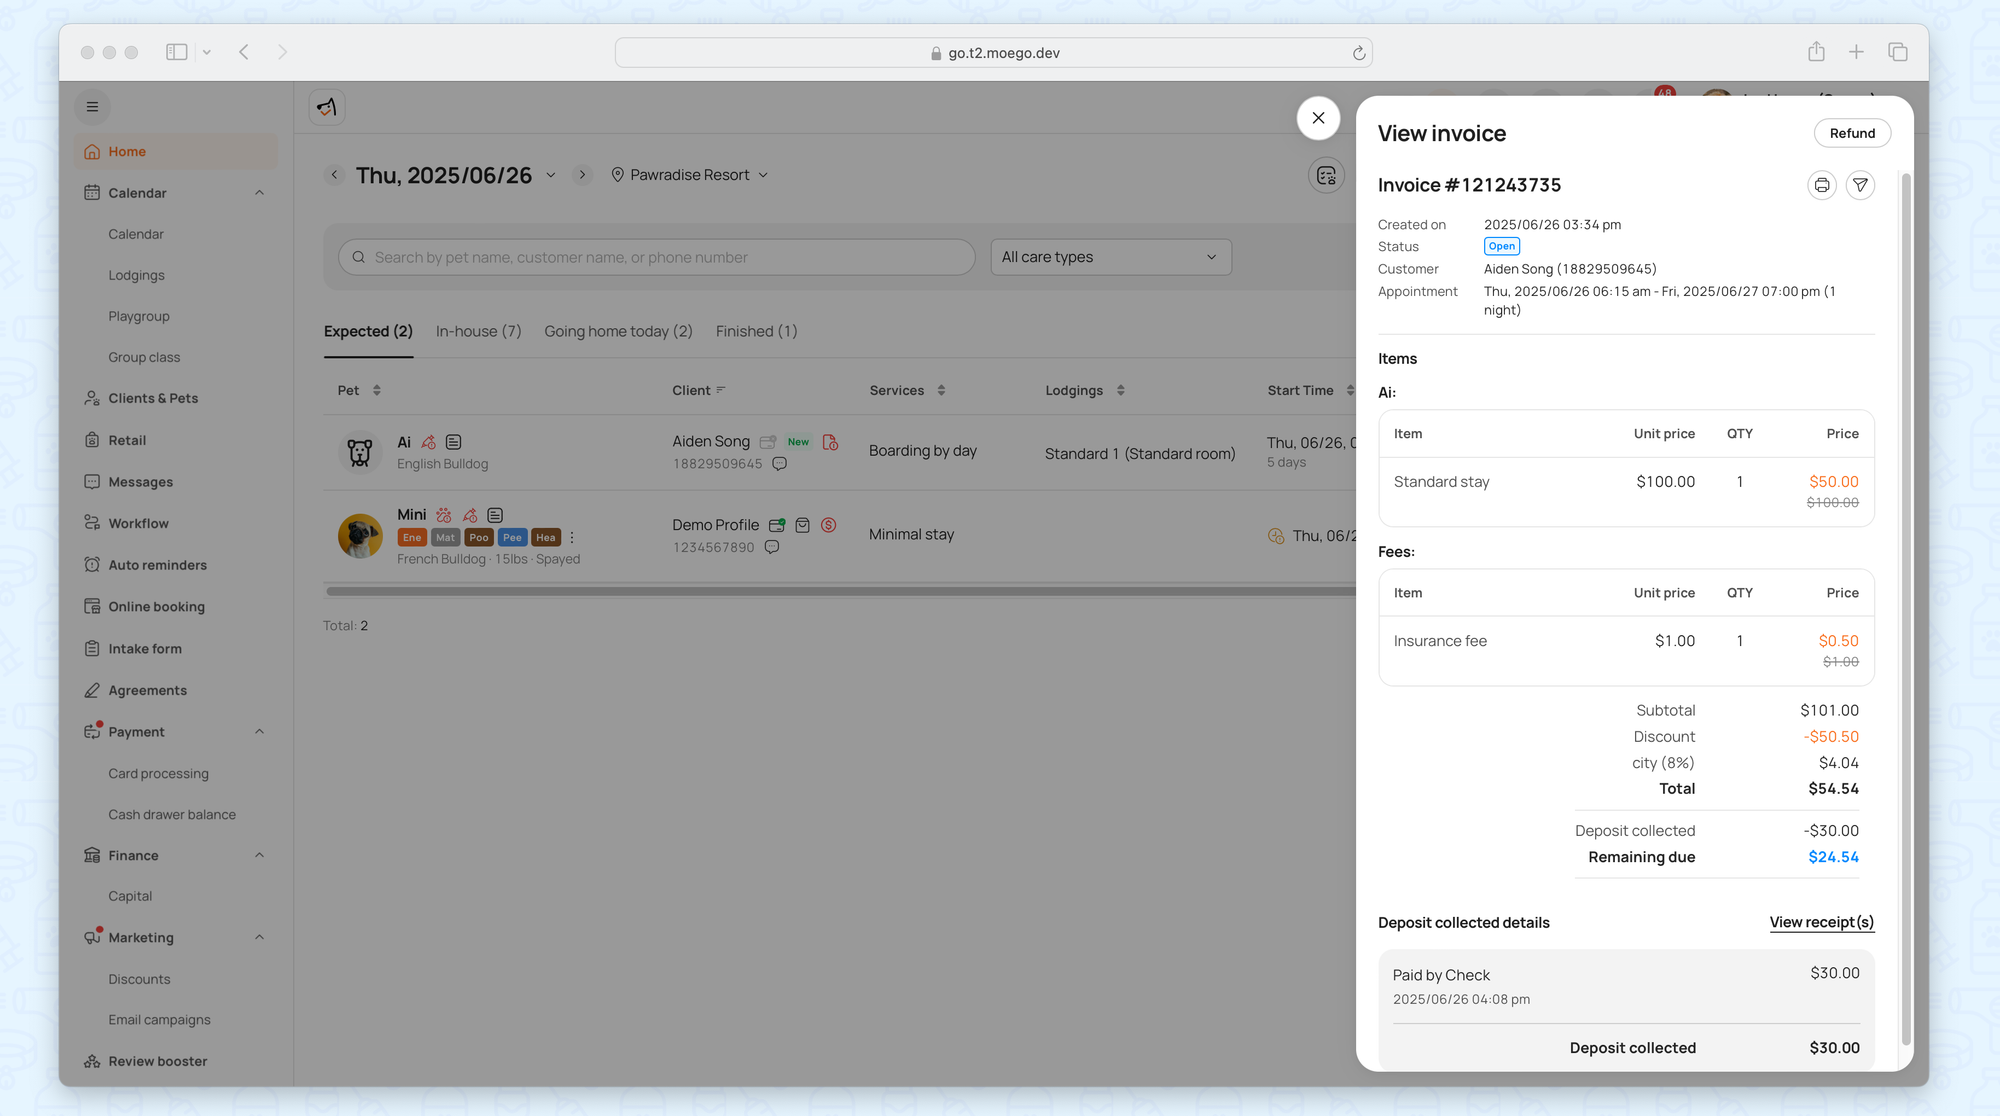This screenshot has height=1116, width=2000.
Task: Open Pawradise Resort location dropdown
Action: (690, 175)
